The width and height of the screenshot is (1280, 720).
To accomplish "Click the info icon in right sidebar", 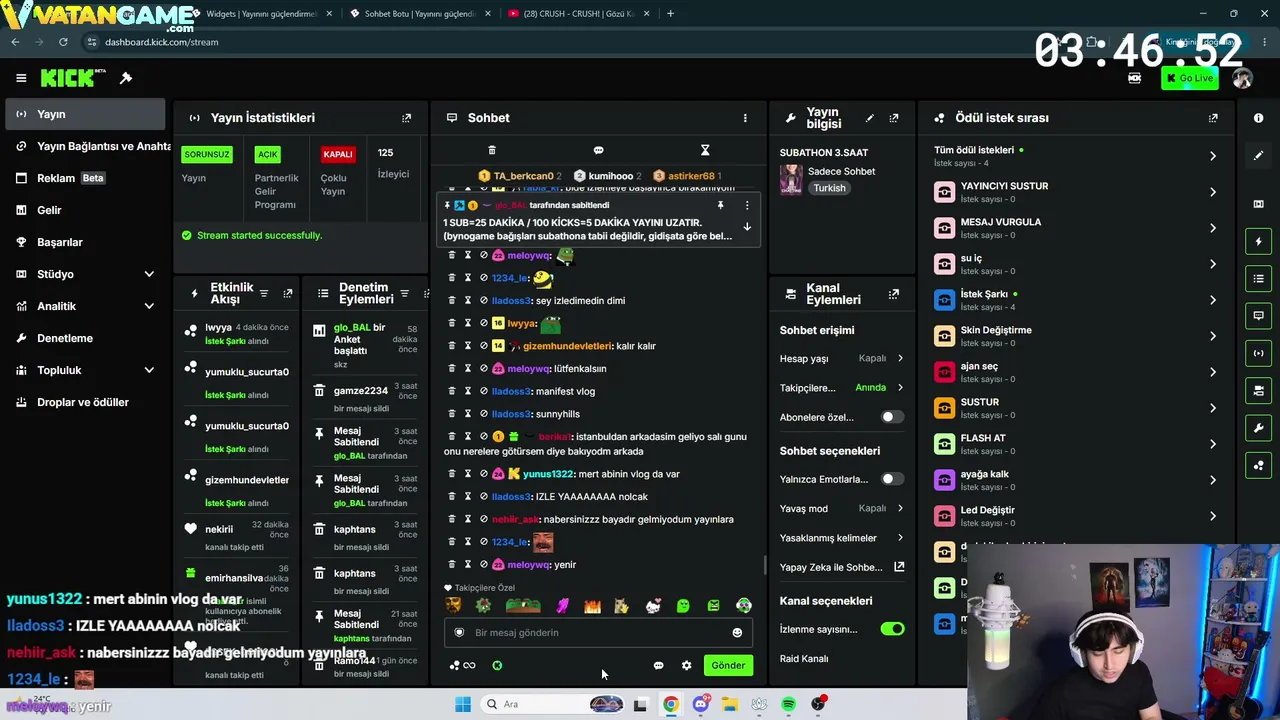I will tap(1258, 118).
